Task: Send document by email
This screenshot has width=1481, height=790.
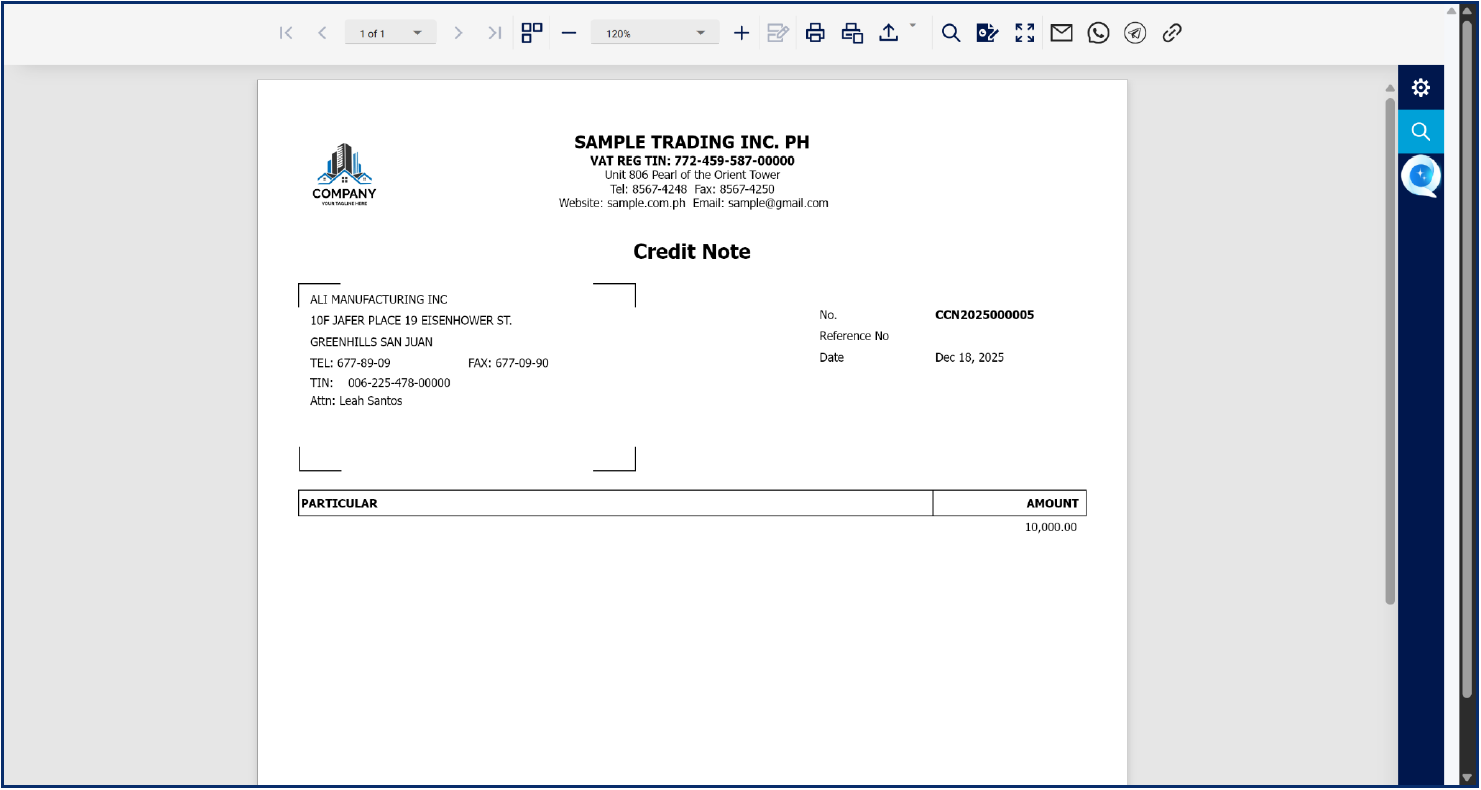Action: [x=1061, y=33]
